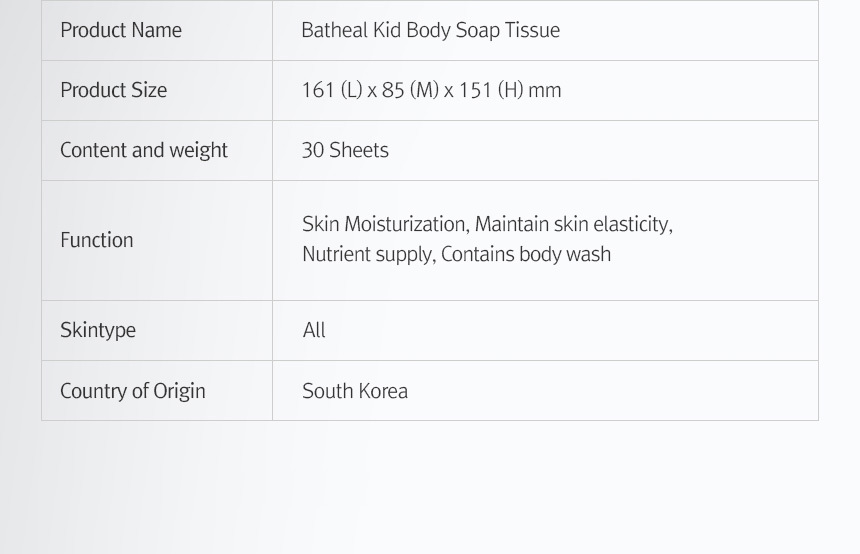Click the "Nutrient supply" phrase
Screen dimensions: 860x554
[367, 254]
